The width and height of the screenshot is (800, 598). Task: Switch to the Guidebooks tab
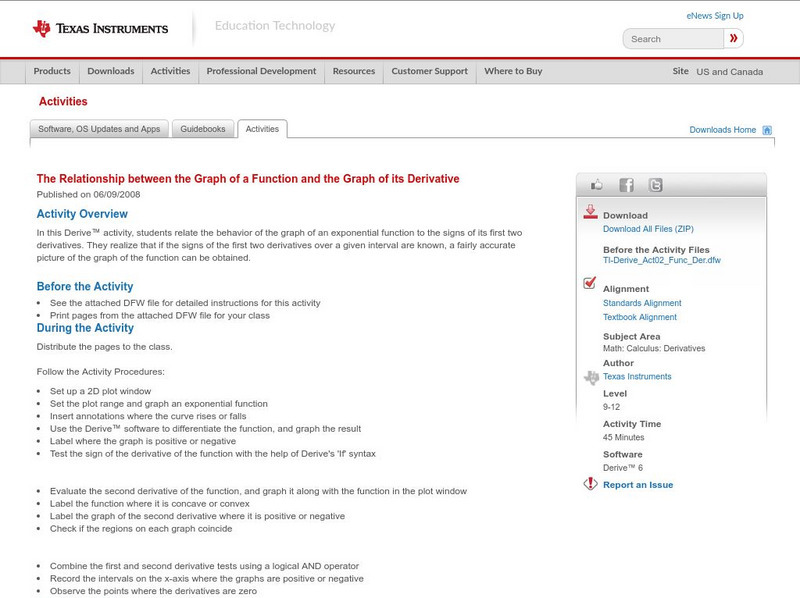click(203, 129)
